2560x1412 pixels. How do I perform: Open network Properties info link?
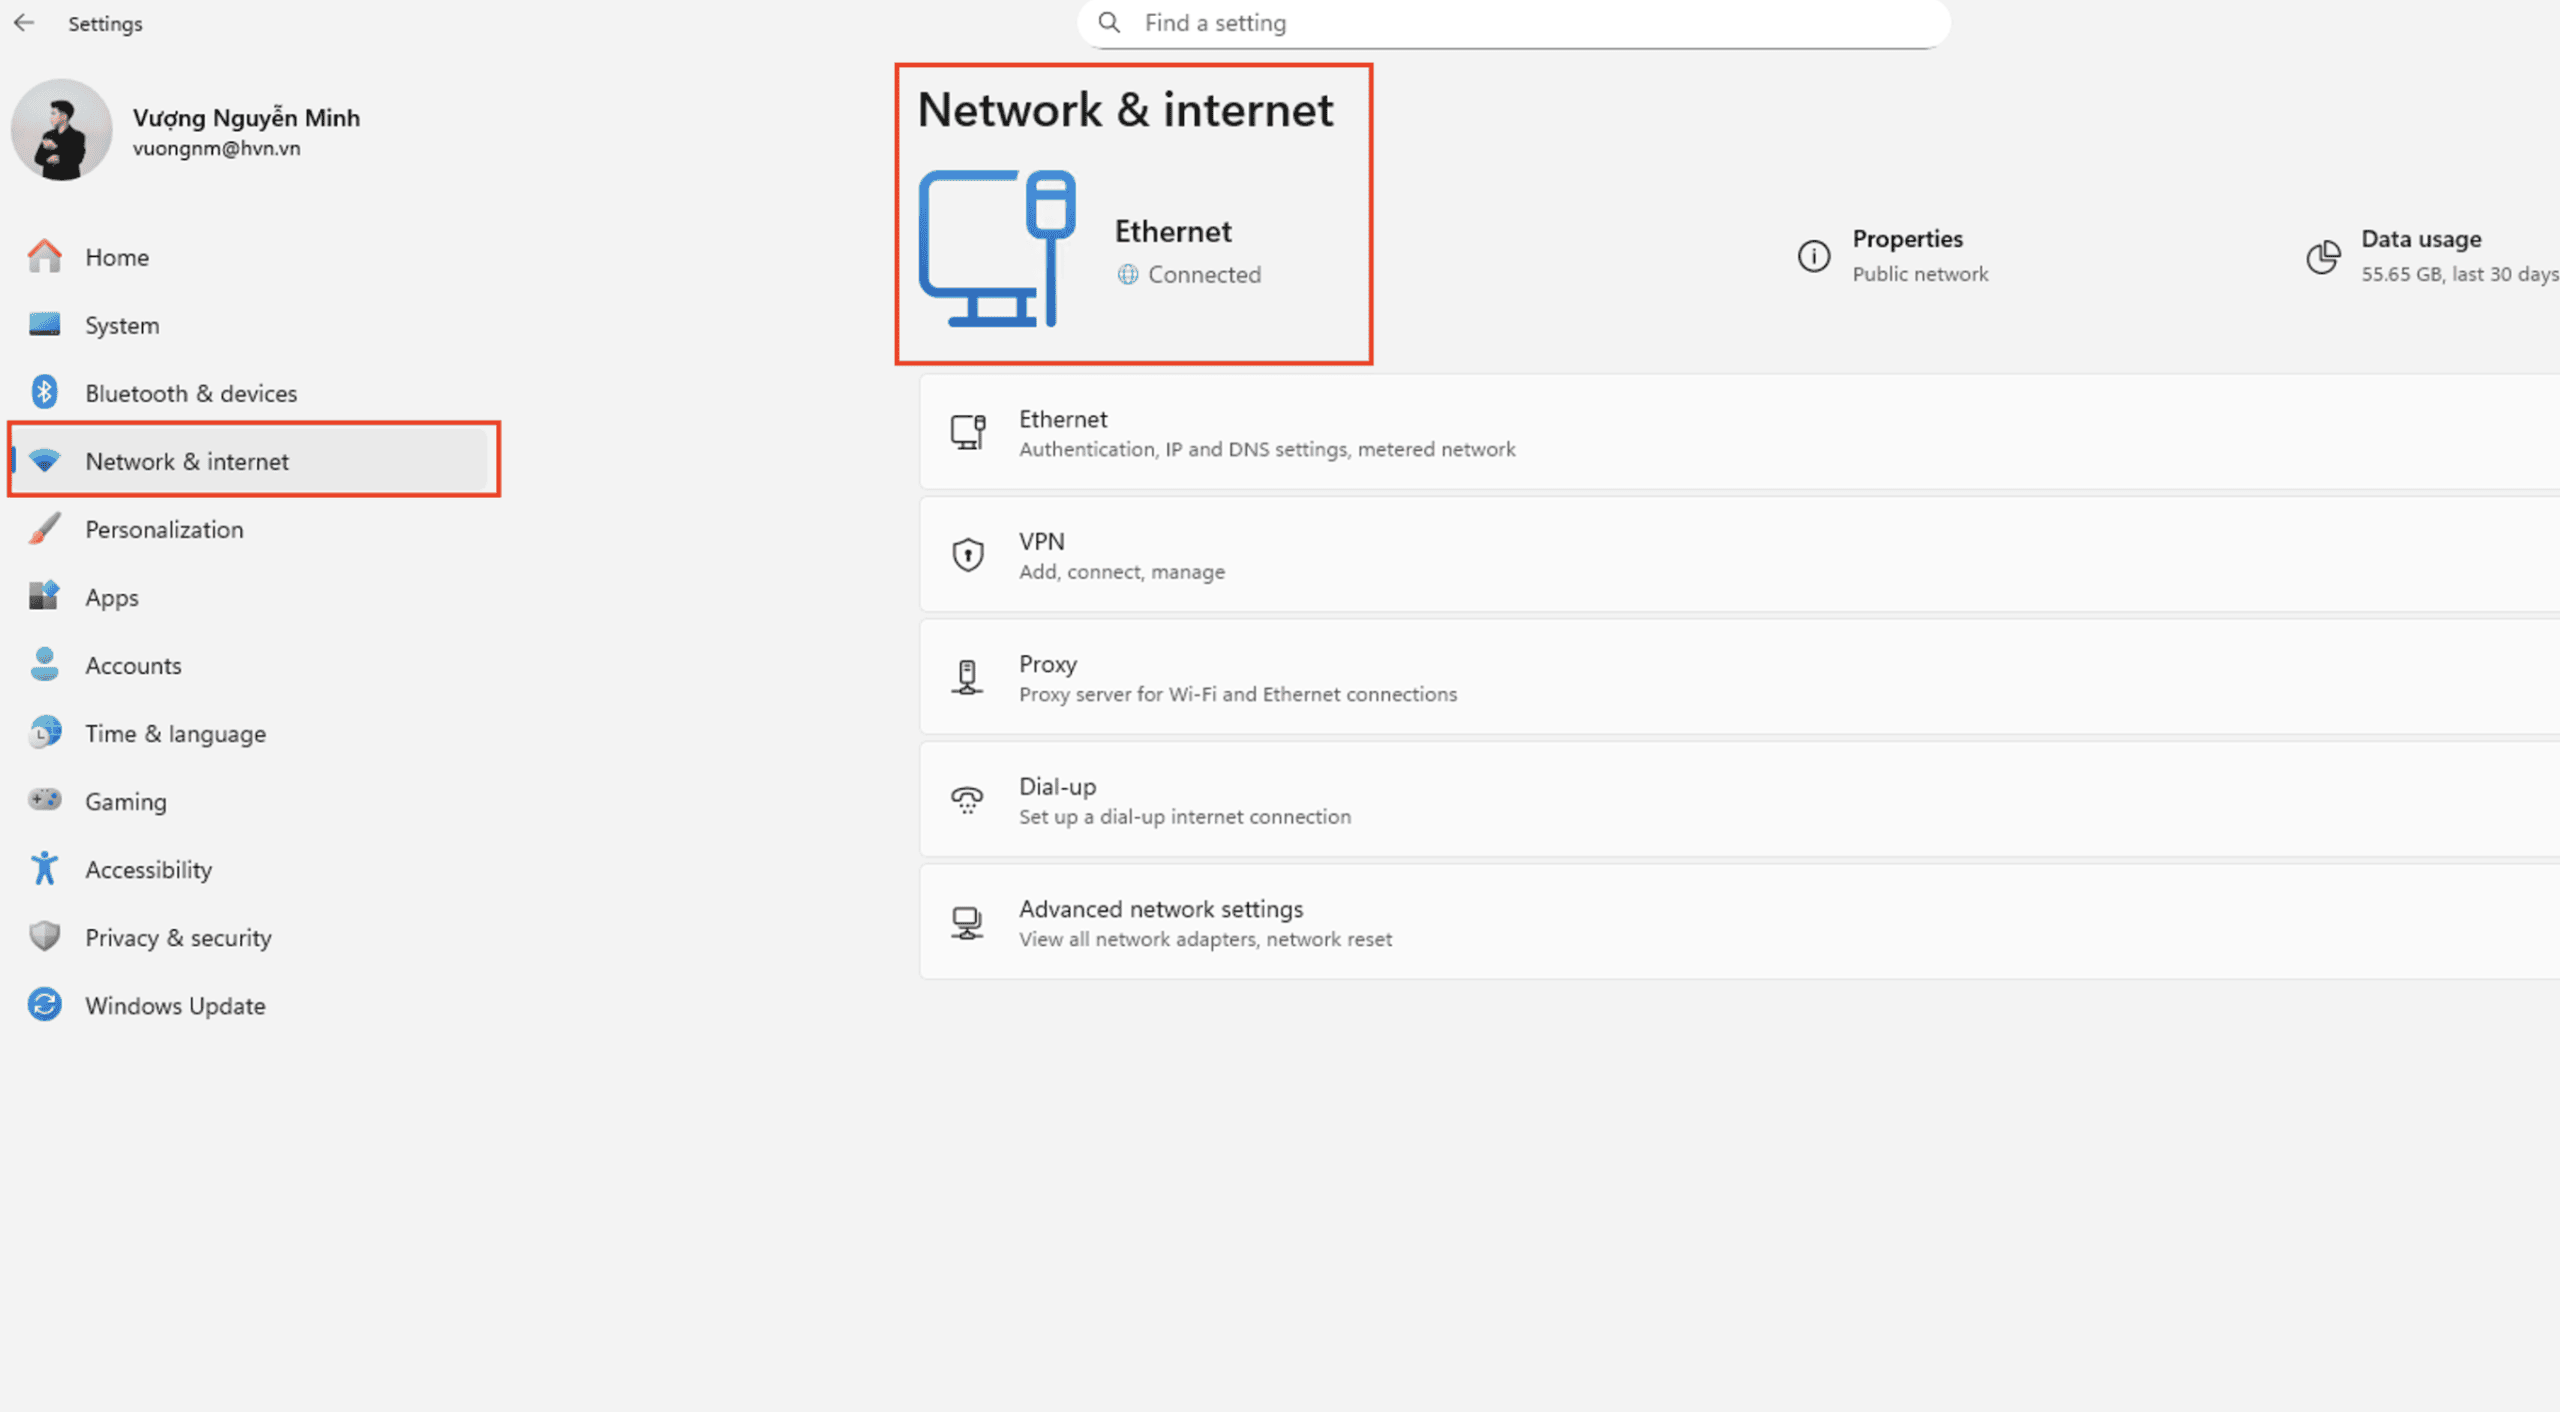1905,255
